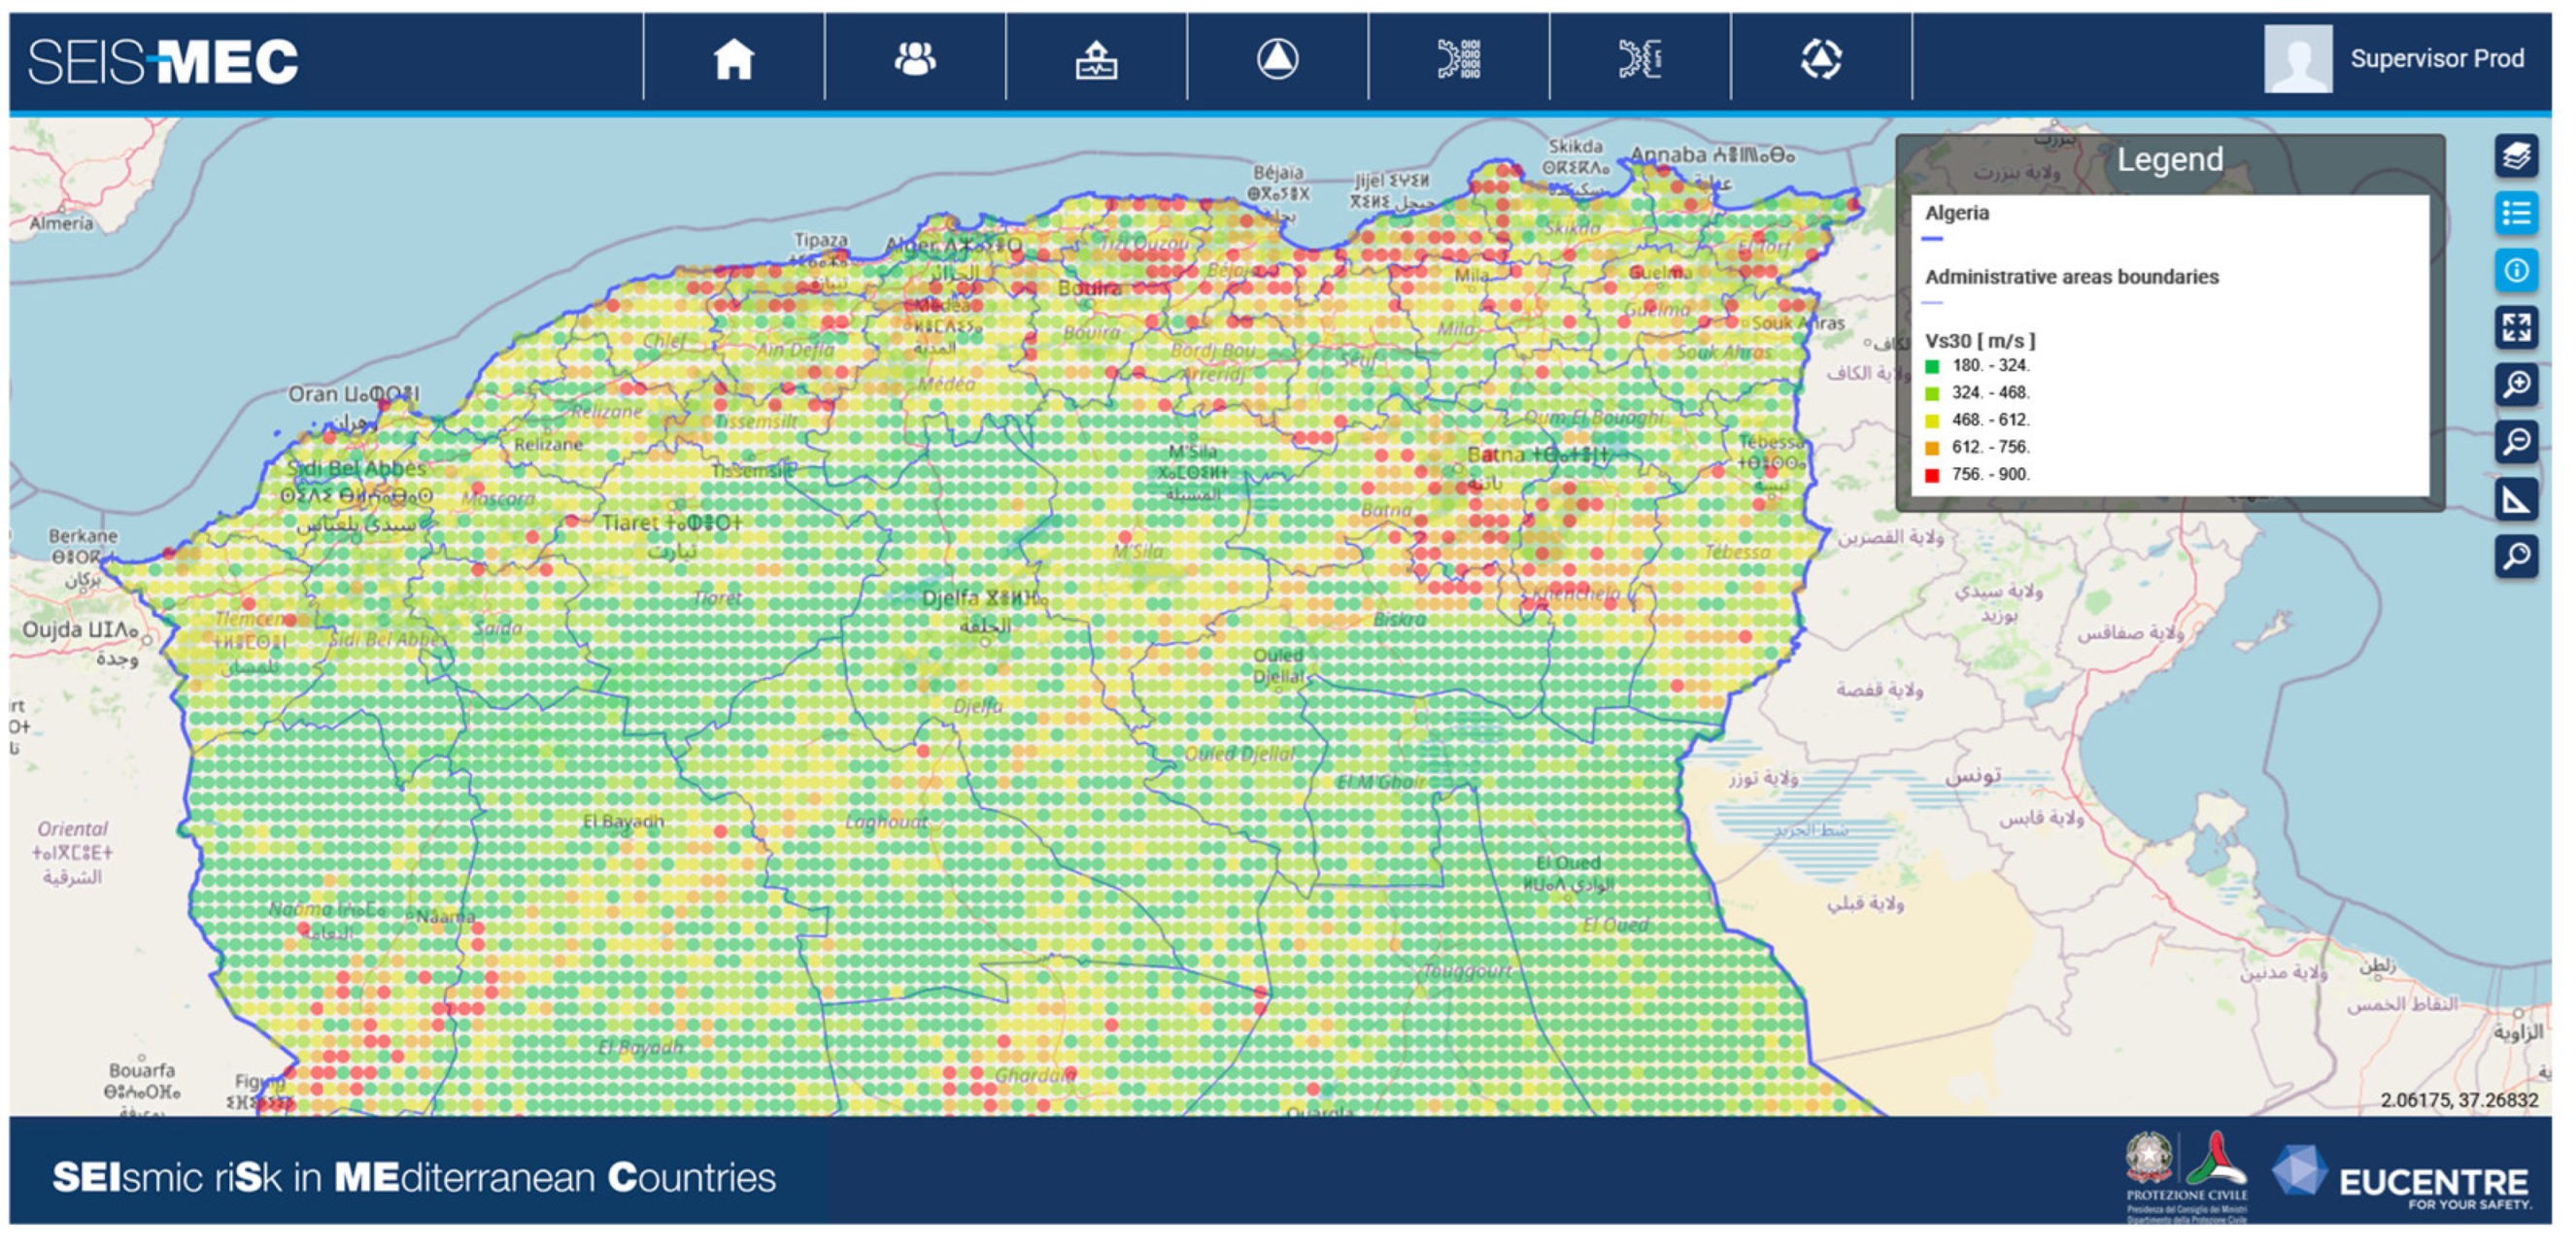
Task: Open the DNA info navigation icon
Action: pos(1639,59)
